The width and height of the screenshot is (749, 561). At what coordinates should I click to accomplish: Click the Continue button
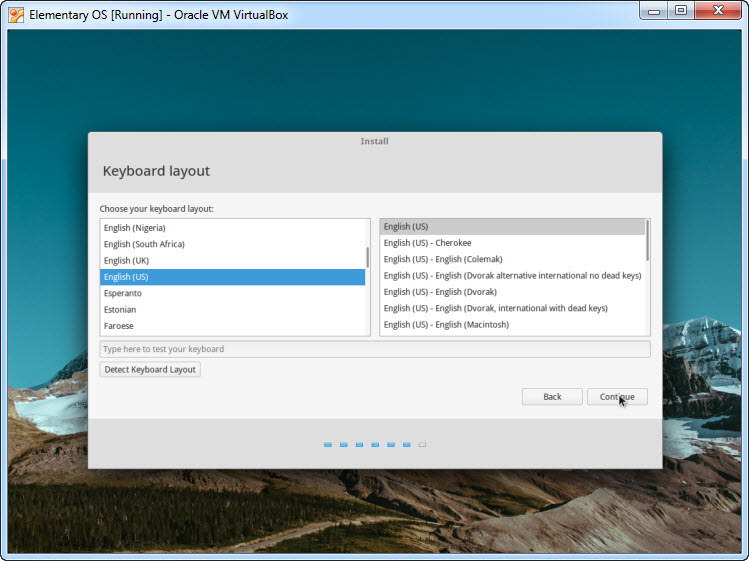(x=617, y=397)
